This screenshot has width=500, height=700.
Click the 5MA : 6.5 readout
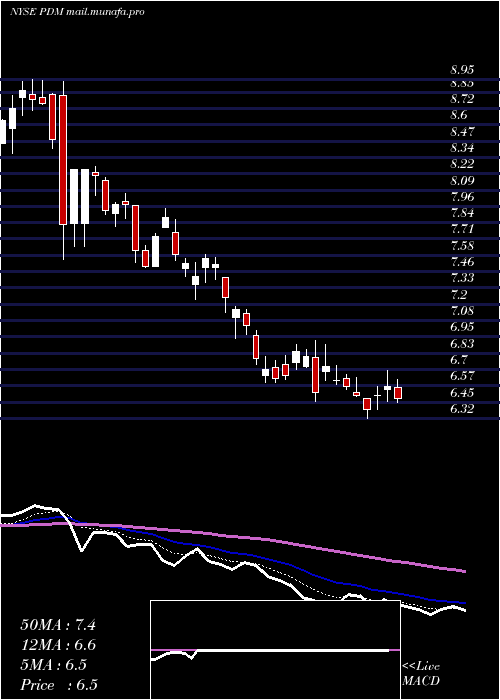pyautogui.click(x=54, y=665)
